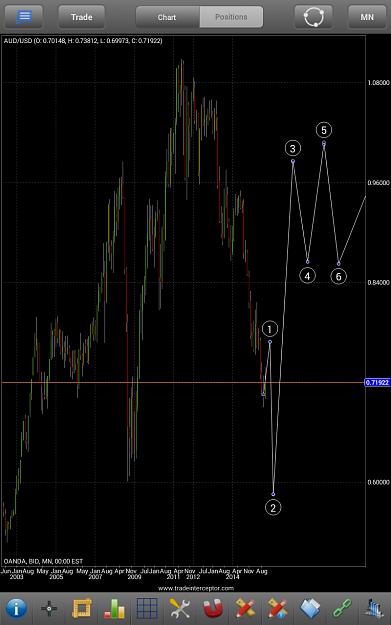Tap the Trade button
This screenshot has width=391, height=625.
coord(82,17)
